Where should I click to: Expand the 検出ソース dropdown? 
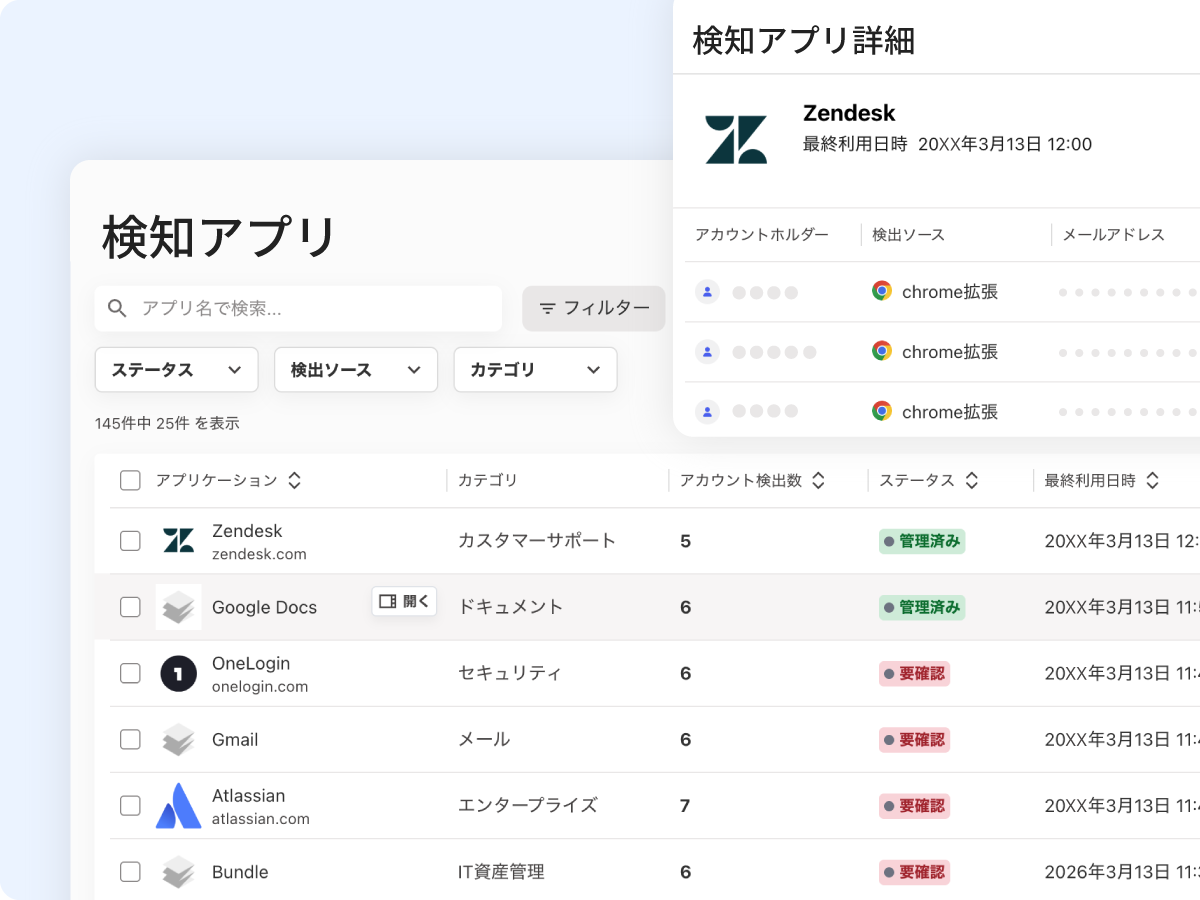(x=355, y=370)
